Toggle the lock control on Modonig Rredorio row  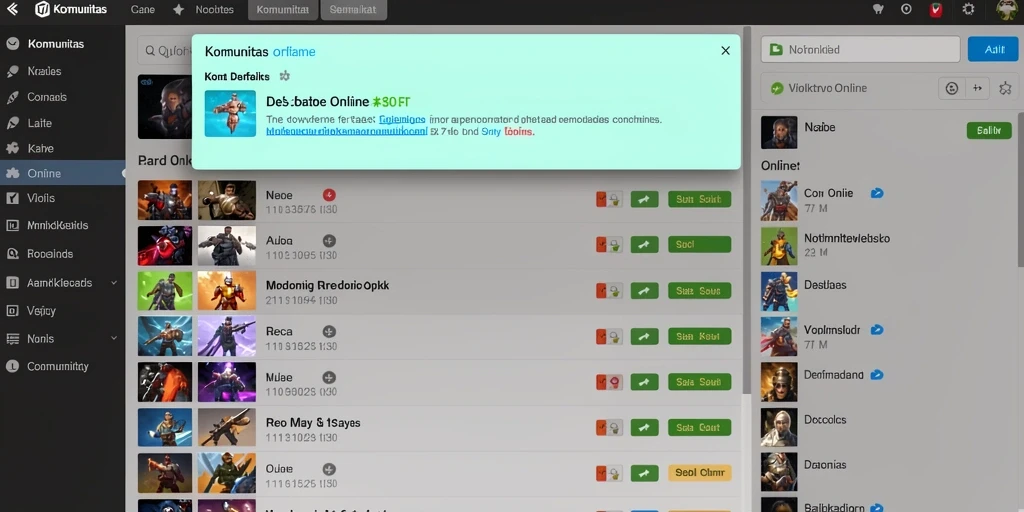[x=609, y=291]
